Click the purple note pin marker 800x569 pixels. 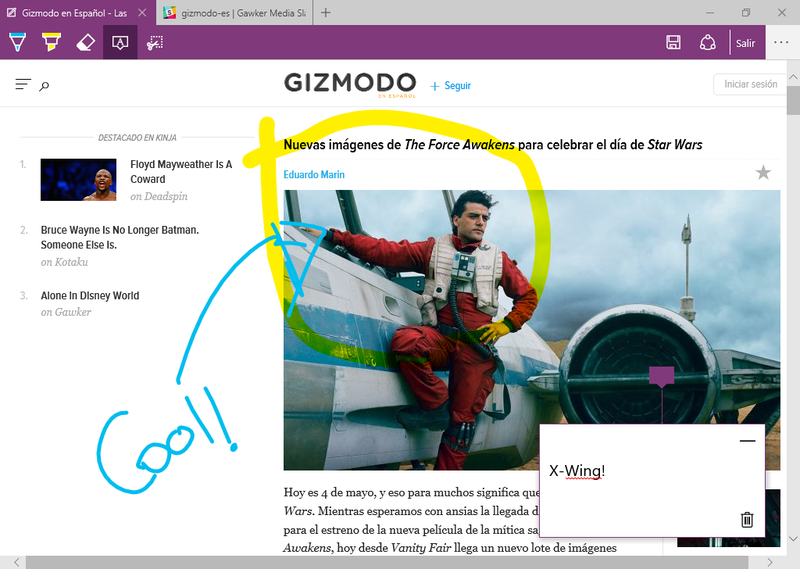[662, 376]
